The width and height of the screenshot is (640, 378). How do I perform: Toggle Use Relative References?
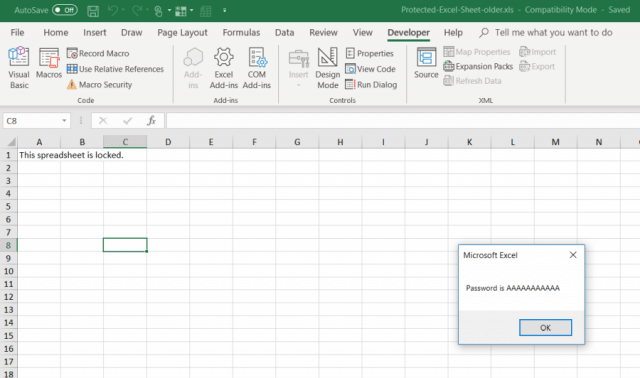point(115,69)
